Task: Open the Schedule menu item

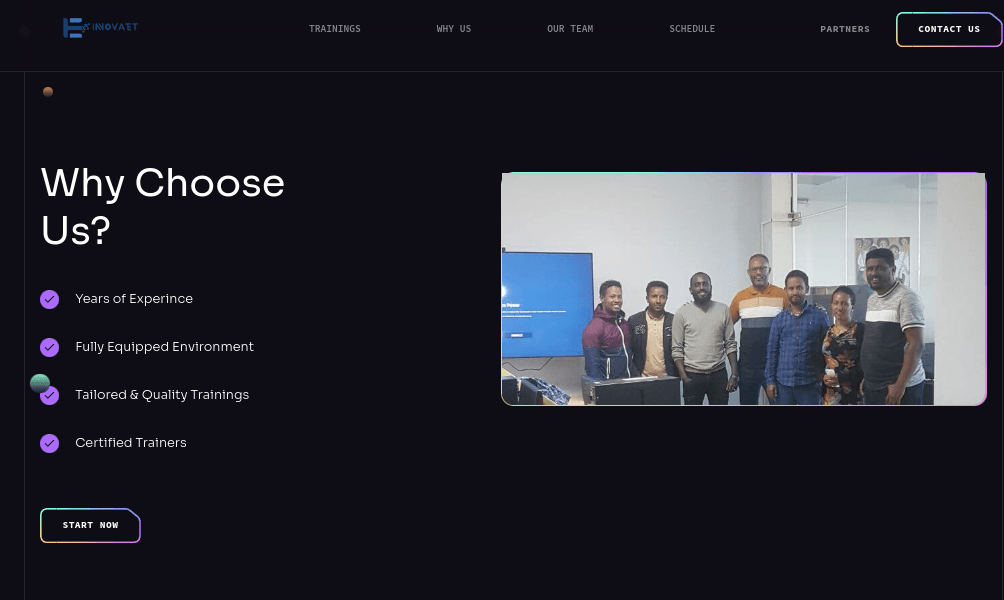Action: click(x=692, y=29)
